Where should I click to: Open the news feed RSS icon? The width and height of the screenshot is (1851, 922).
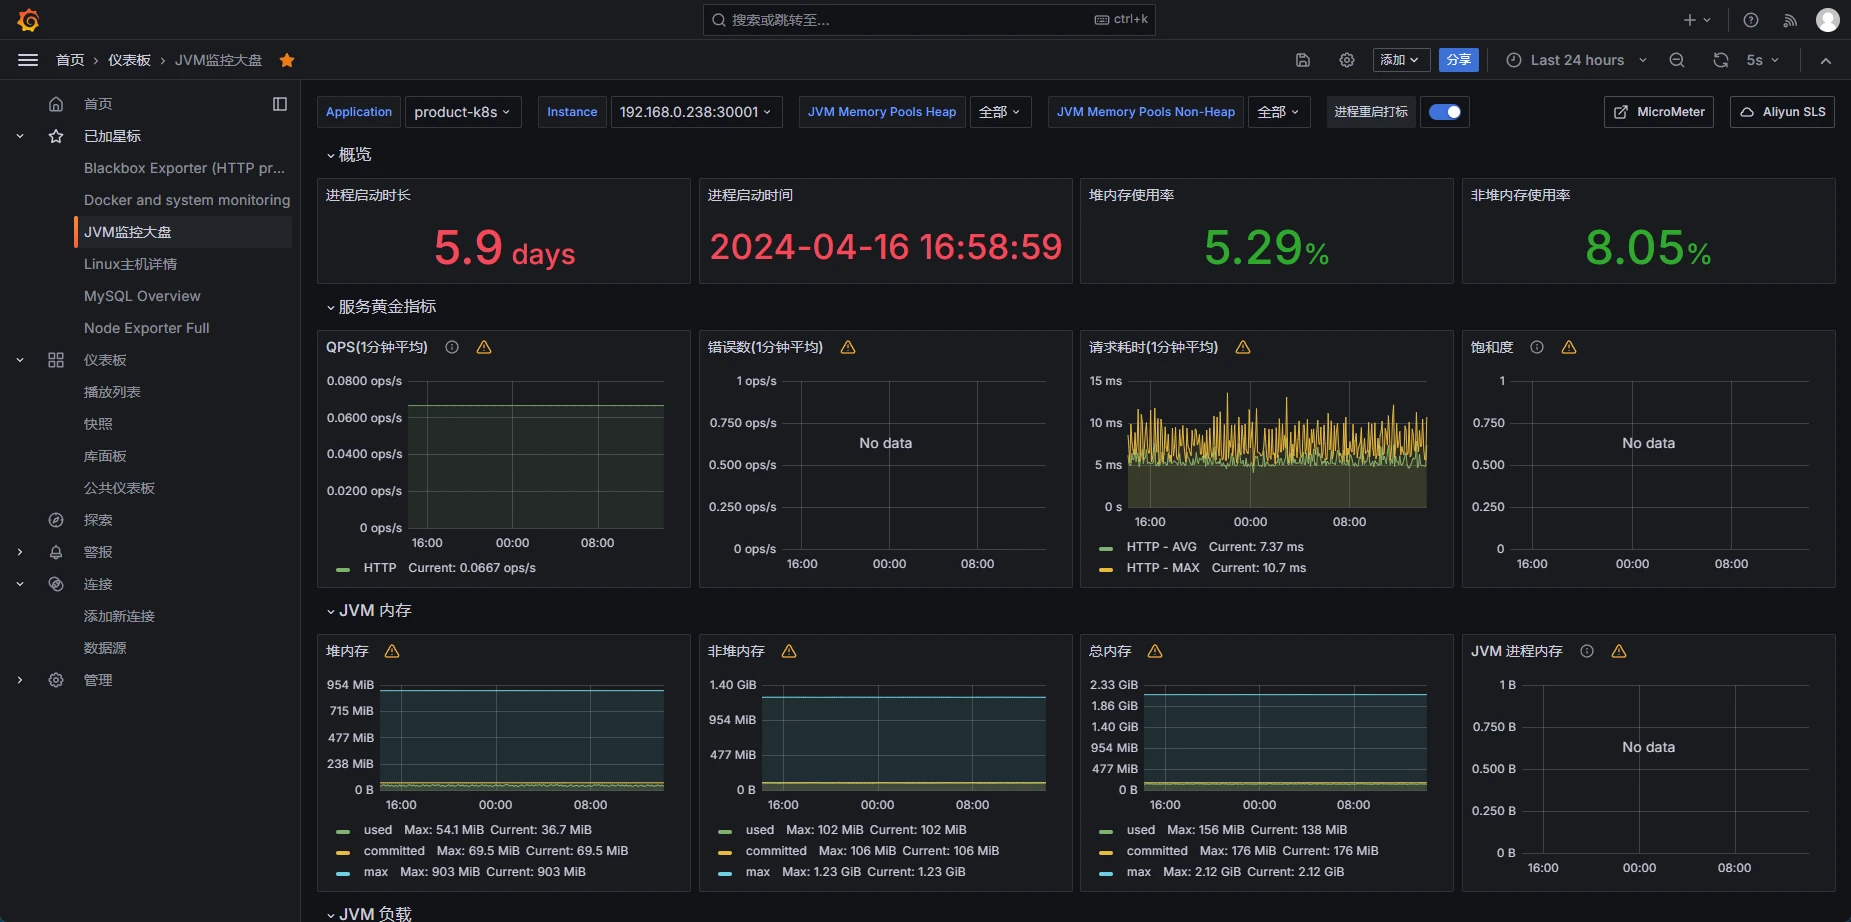coord(1790,20)
